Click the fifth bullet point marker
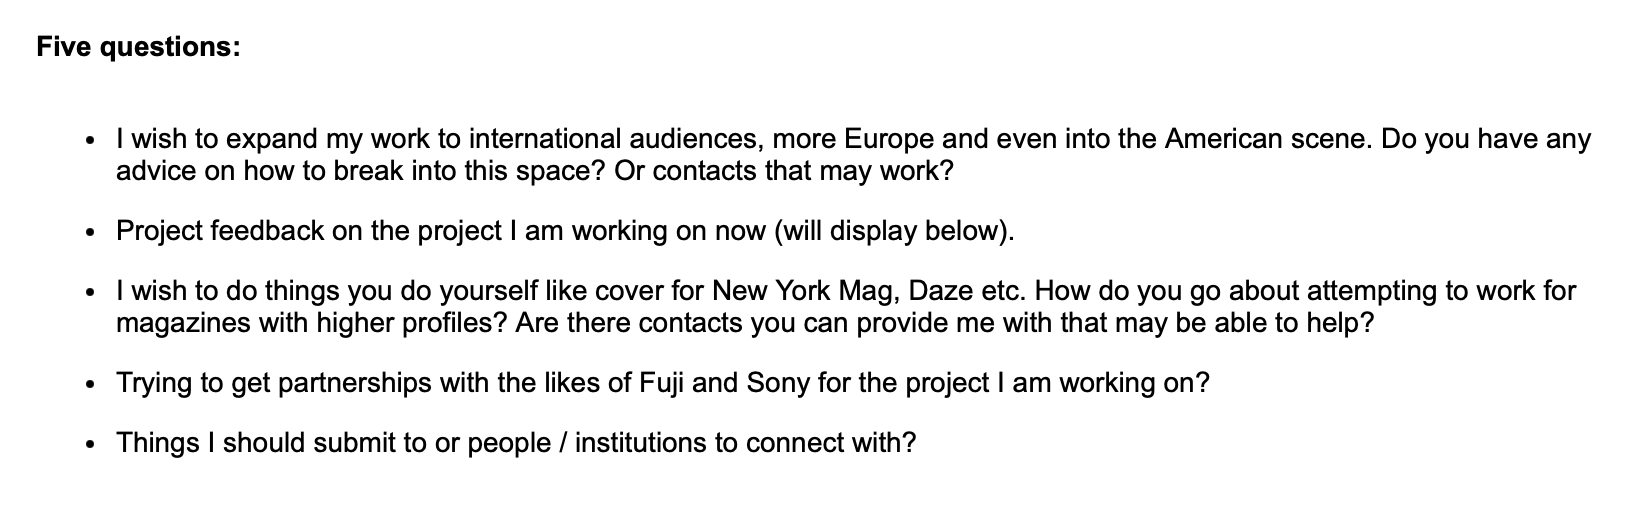Screen dimensions: 1644x506 point(91,445)
